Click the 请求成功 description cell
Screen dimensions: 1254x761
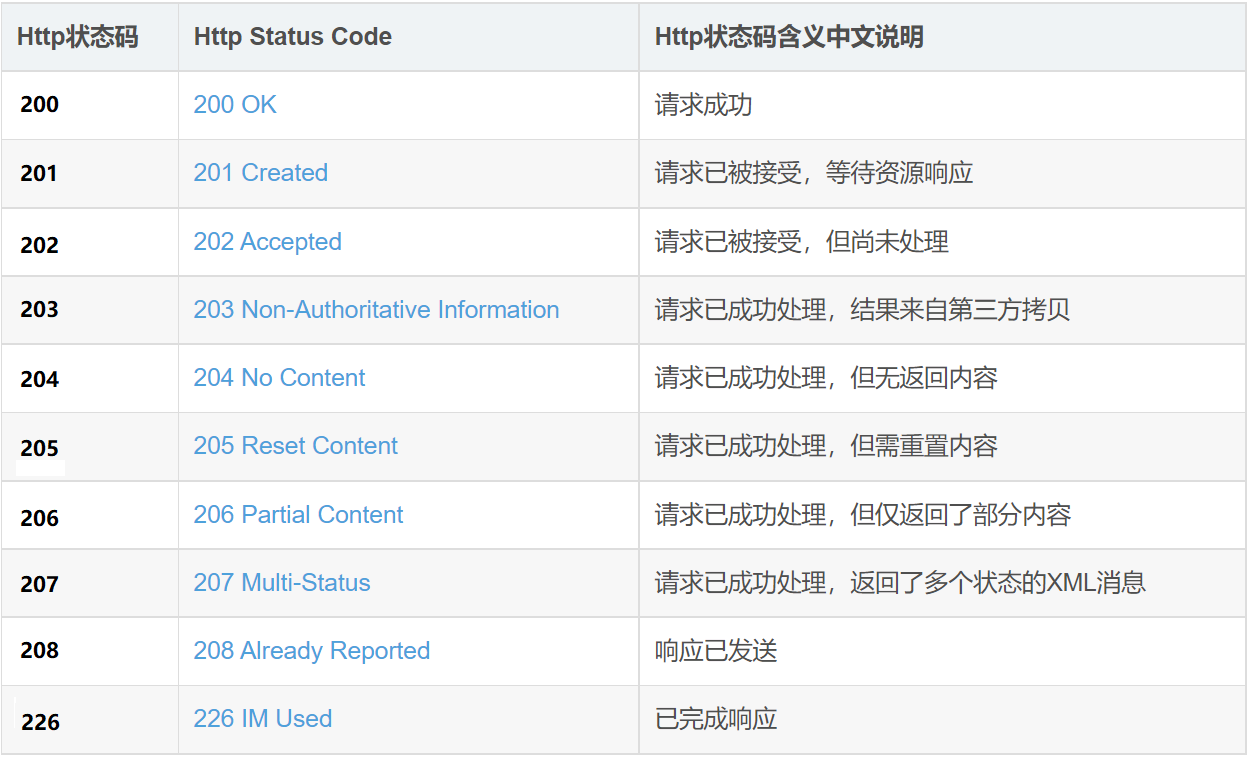pos(703,105)
